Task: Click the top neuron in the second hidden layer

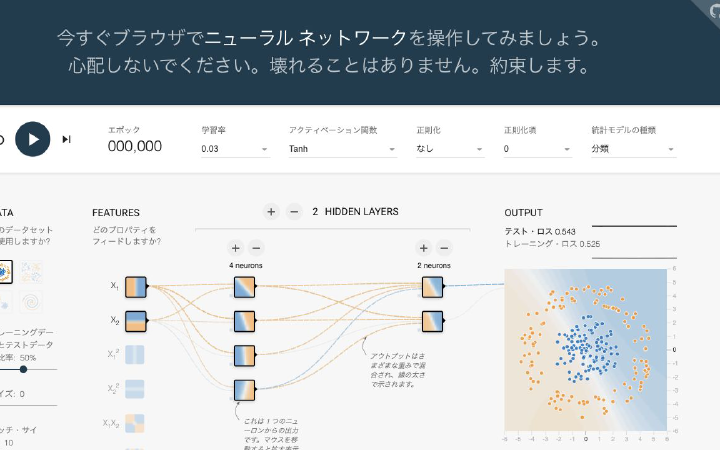Action: pos(433,287)
